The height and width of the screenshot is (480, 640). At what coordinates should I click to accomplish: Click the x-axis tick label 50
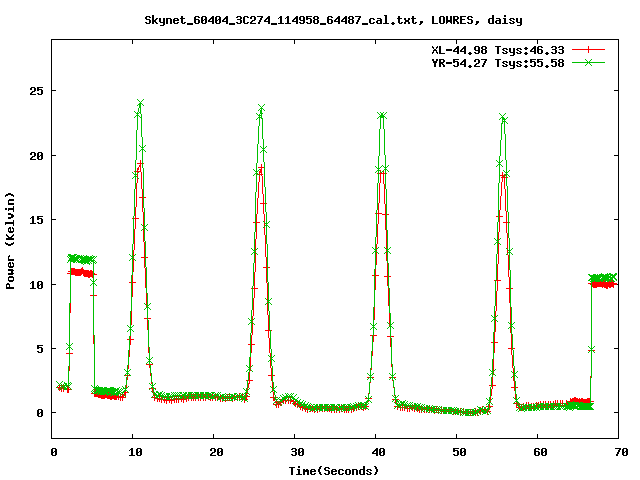pos(459,452)
